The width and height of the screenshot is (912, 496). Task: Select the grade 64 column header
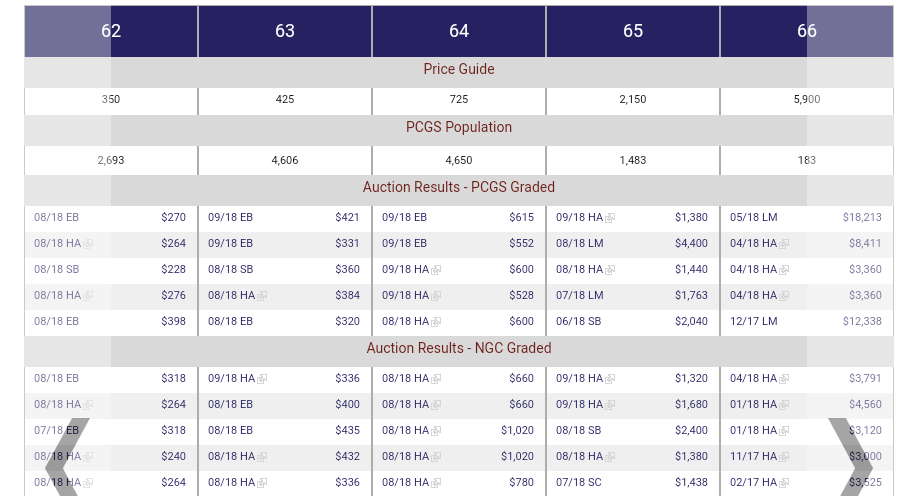[459, 31]
